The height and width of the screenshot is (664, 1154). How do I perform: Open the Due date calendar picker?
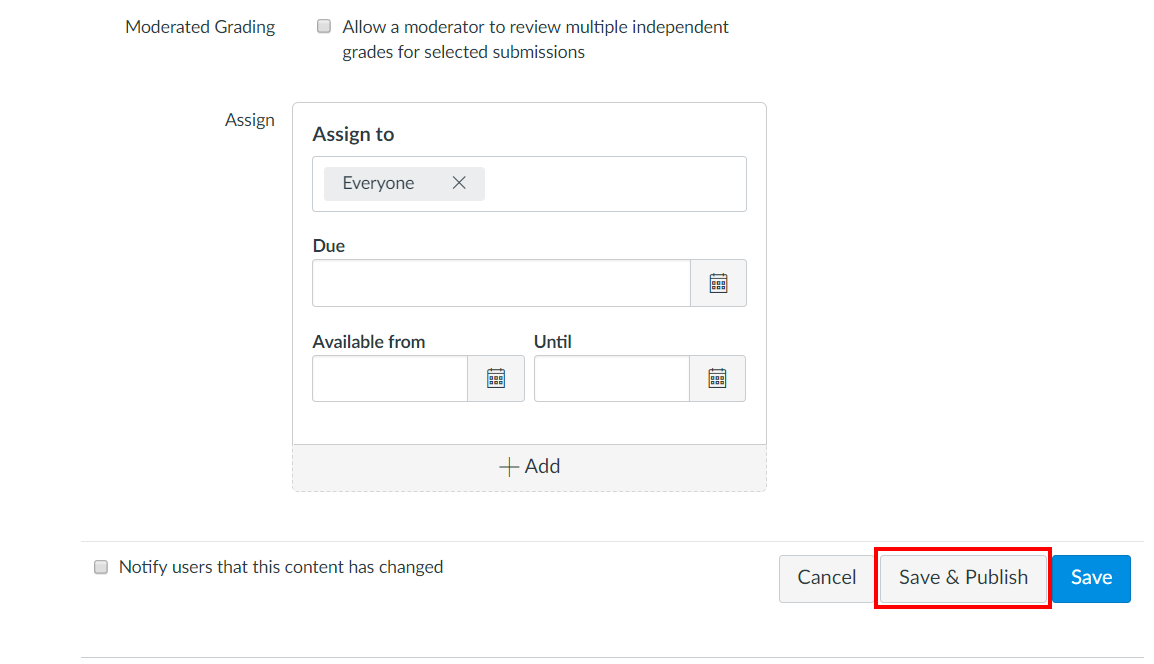[718, 282]
